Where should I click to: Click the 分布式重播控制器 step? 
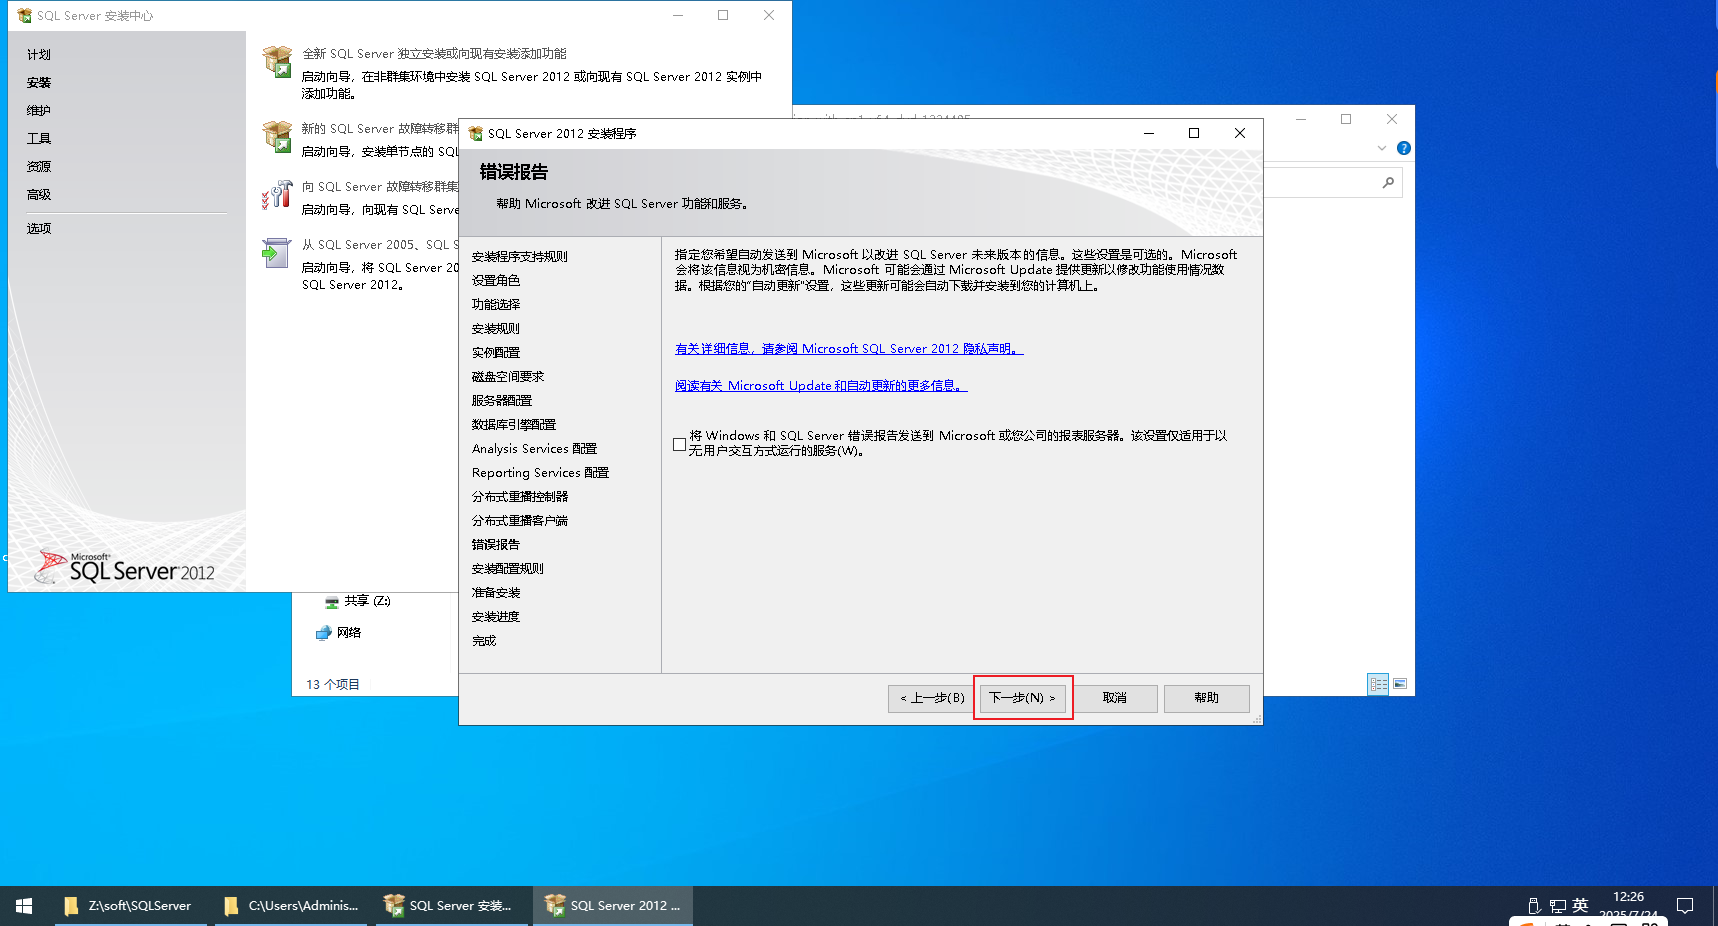tap(520, 497)
